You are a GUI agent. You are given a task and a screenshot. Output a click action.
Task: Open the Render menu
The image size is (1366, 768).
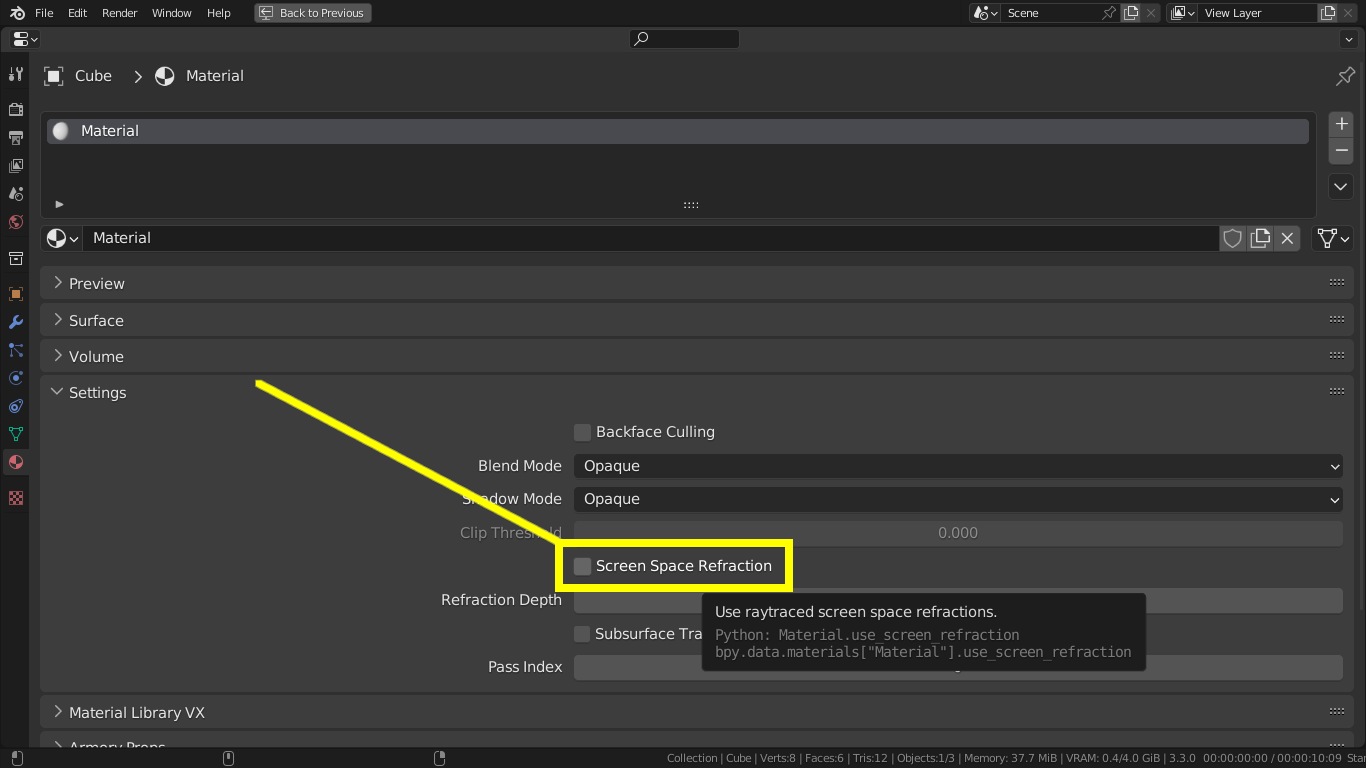pos(119,13)
